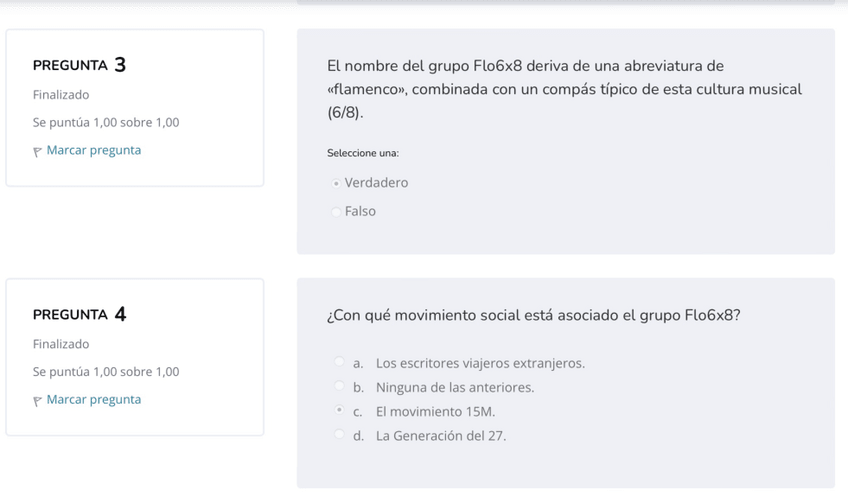Select radio button for option d

click(339, 435)
